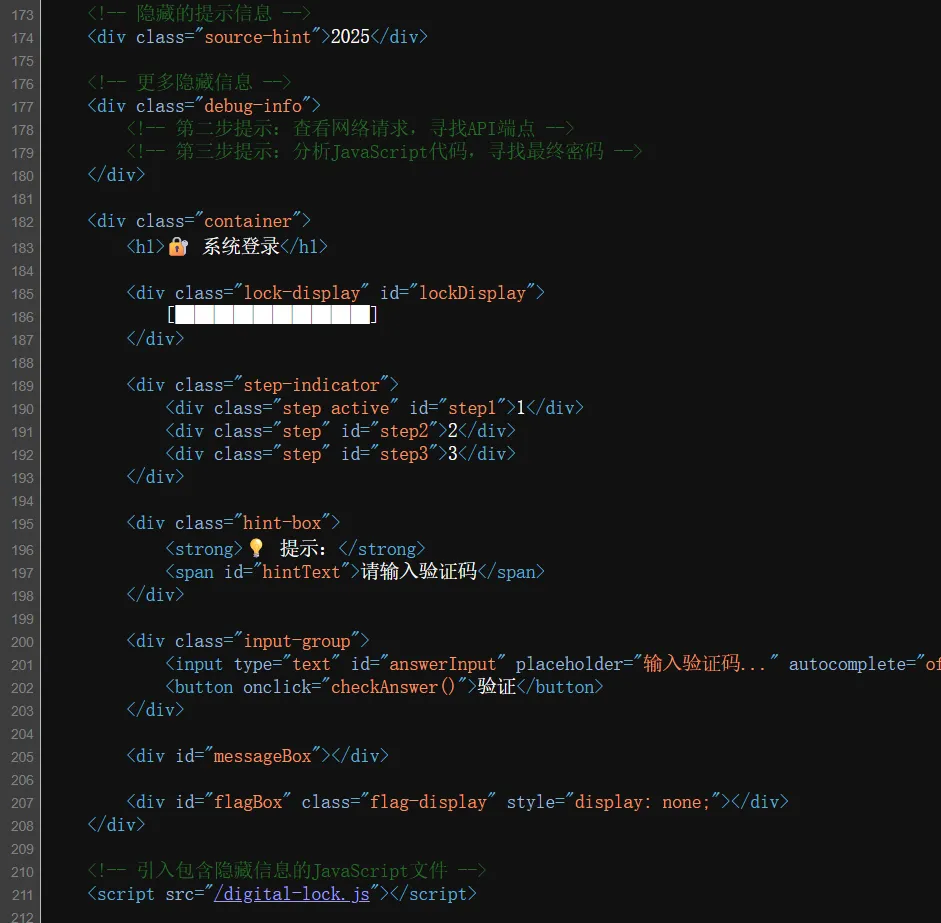This screenshot has height=923, width=941.
Task: Click line number 174 in the gutter
Action: tap(21, 38)
